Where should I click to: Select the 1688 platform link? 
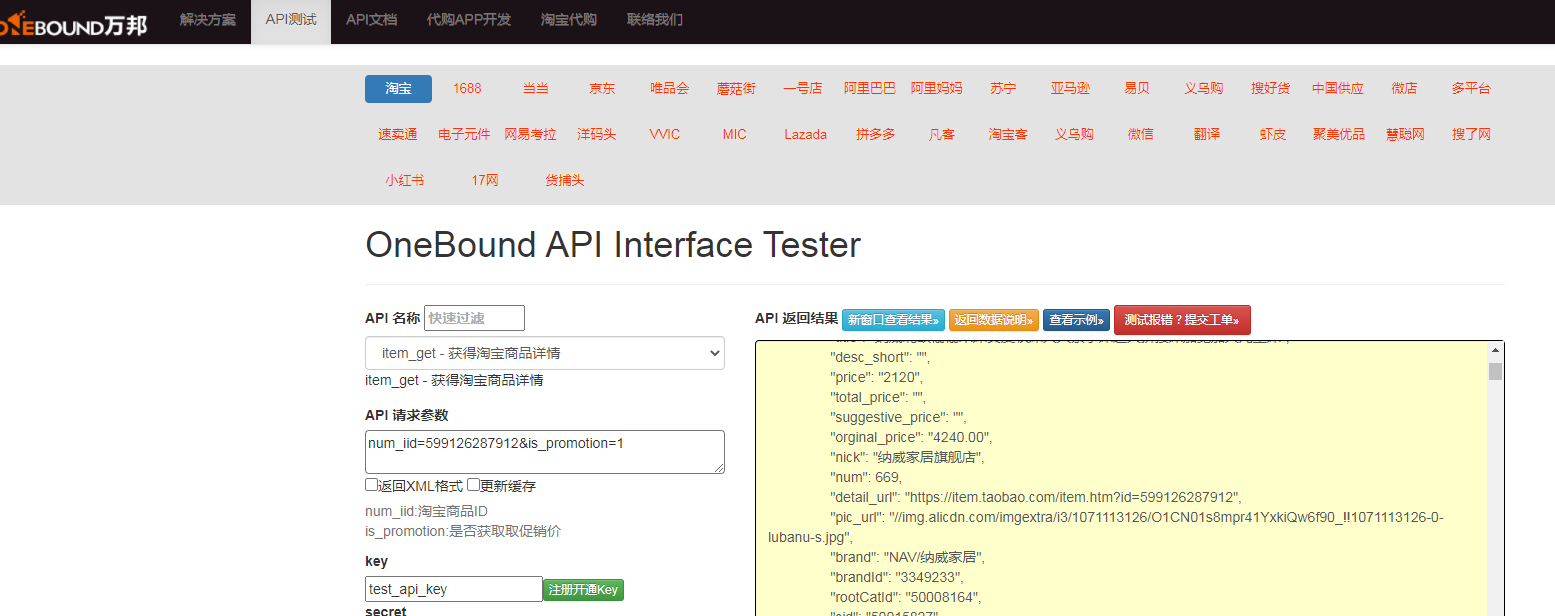(467, 88)
